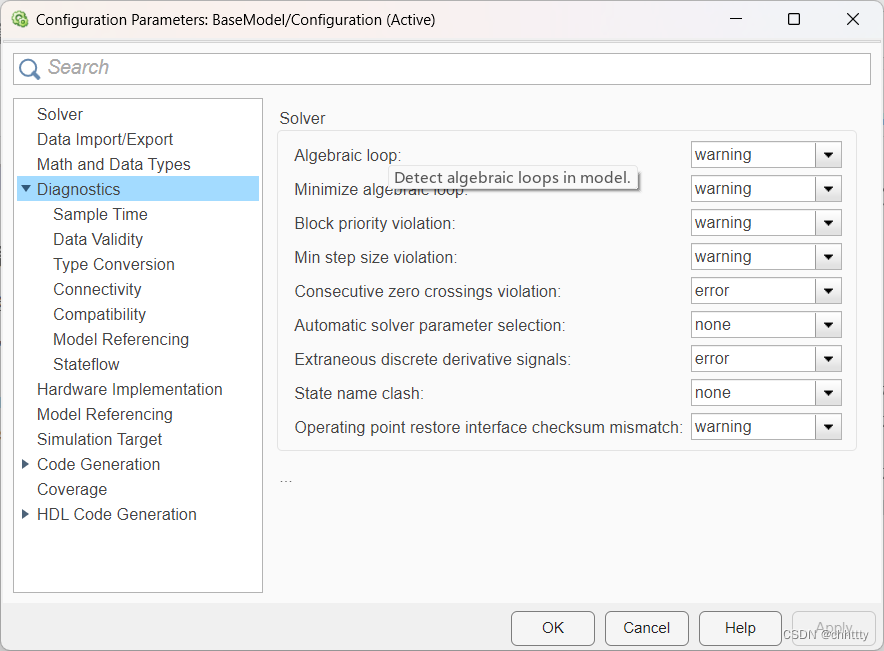The height and width of the screenshot is (651, 884).
Task: Click the Operating point restore interface checksum mismatch label
Action: (488, 427)
